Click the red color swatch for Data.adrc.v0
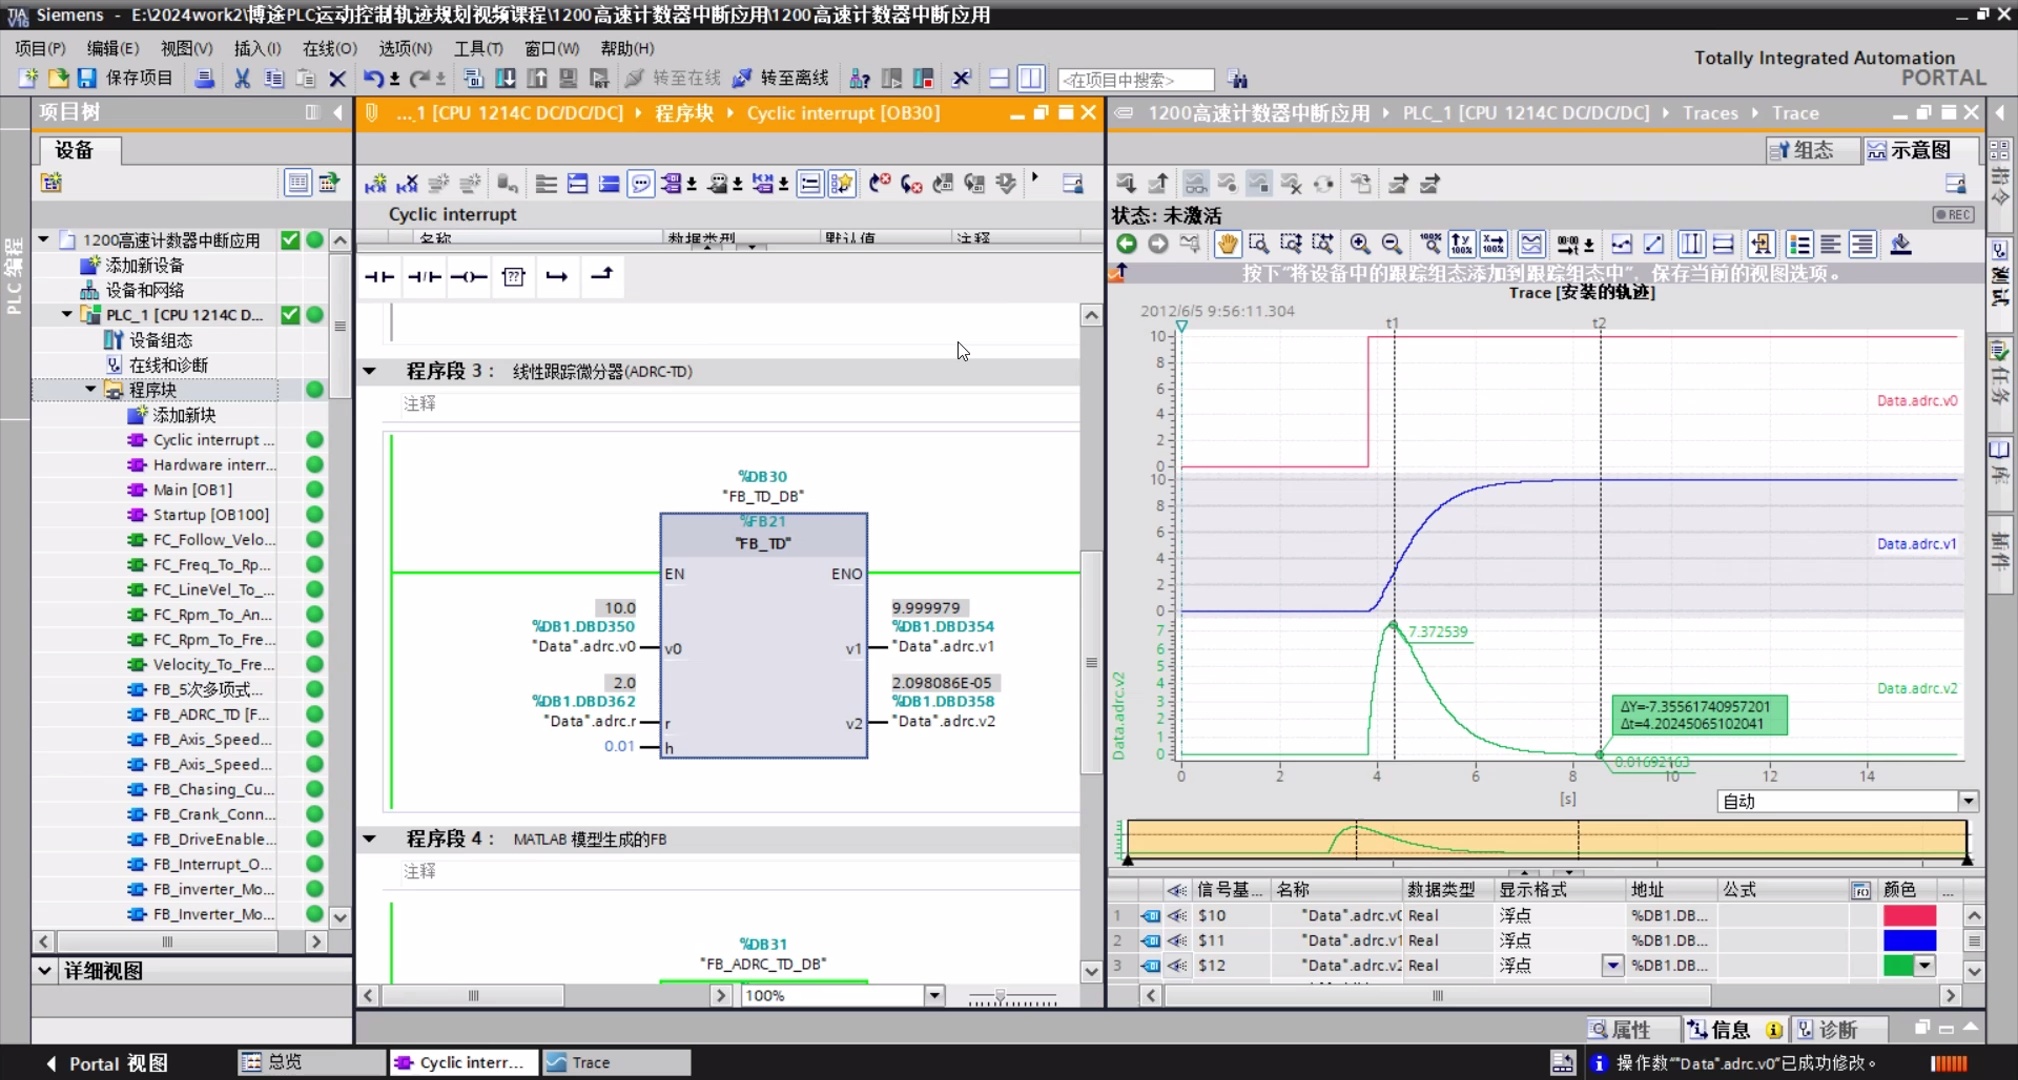The width and height of the screenshot is (2018, 1080). [x=1909, y=915]
